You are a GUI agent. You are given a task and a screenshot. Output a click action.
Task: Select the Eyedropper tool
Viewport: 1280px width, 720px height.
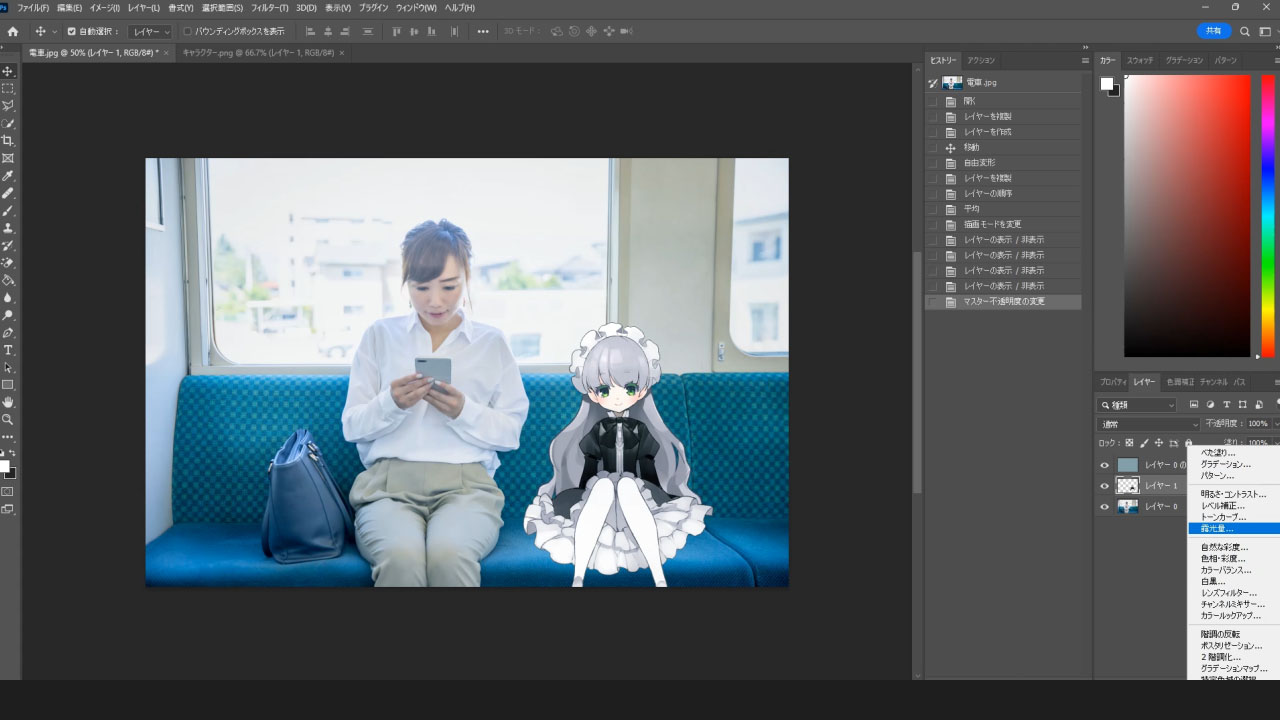coord(8,176)
